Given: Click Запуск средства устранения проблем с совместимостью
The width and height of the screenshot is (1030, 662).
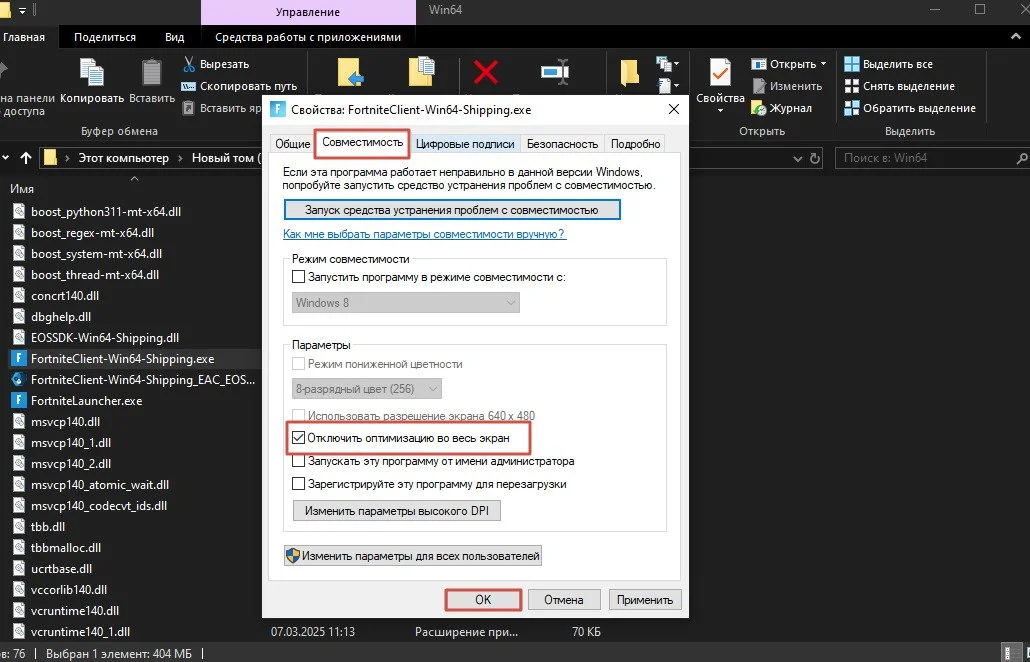Looking at the screenshot, I should click(452, 210).
